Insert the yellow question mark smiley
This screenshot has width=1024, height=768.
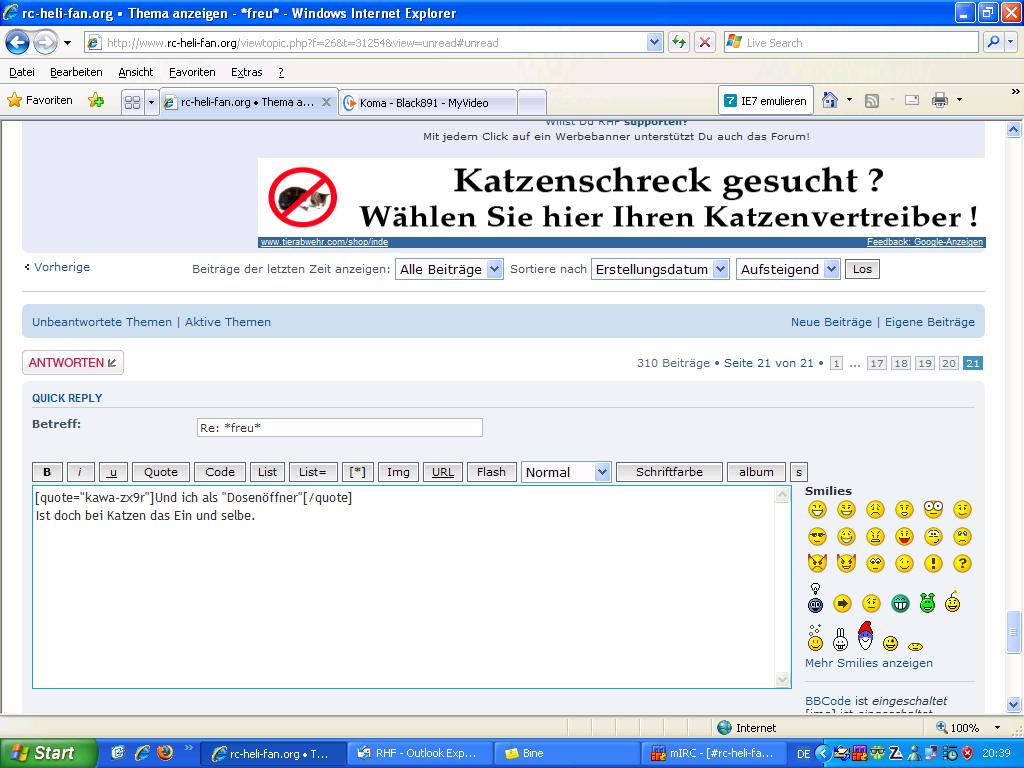click(962, 564)
